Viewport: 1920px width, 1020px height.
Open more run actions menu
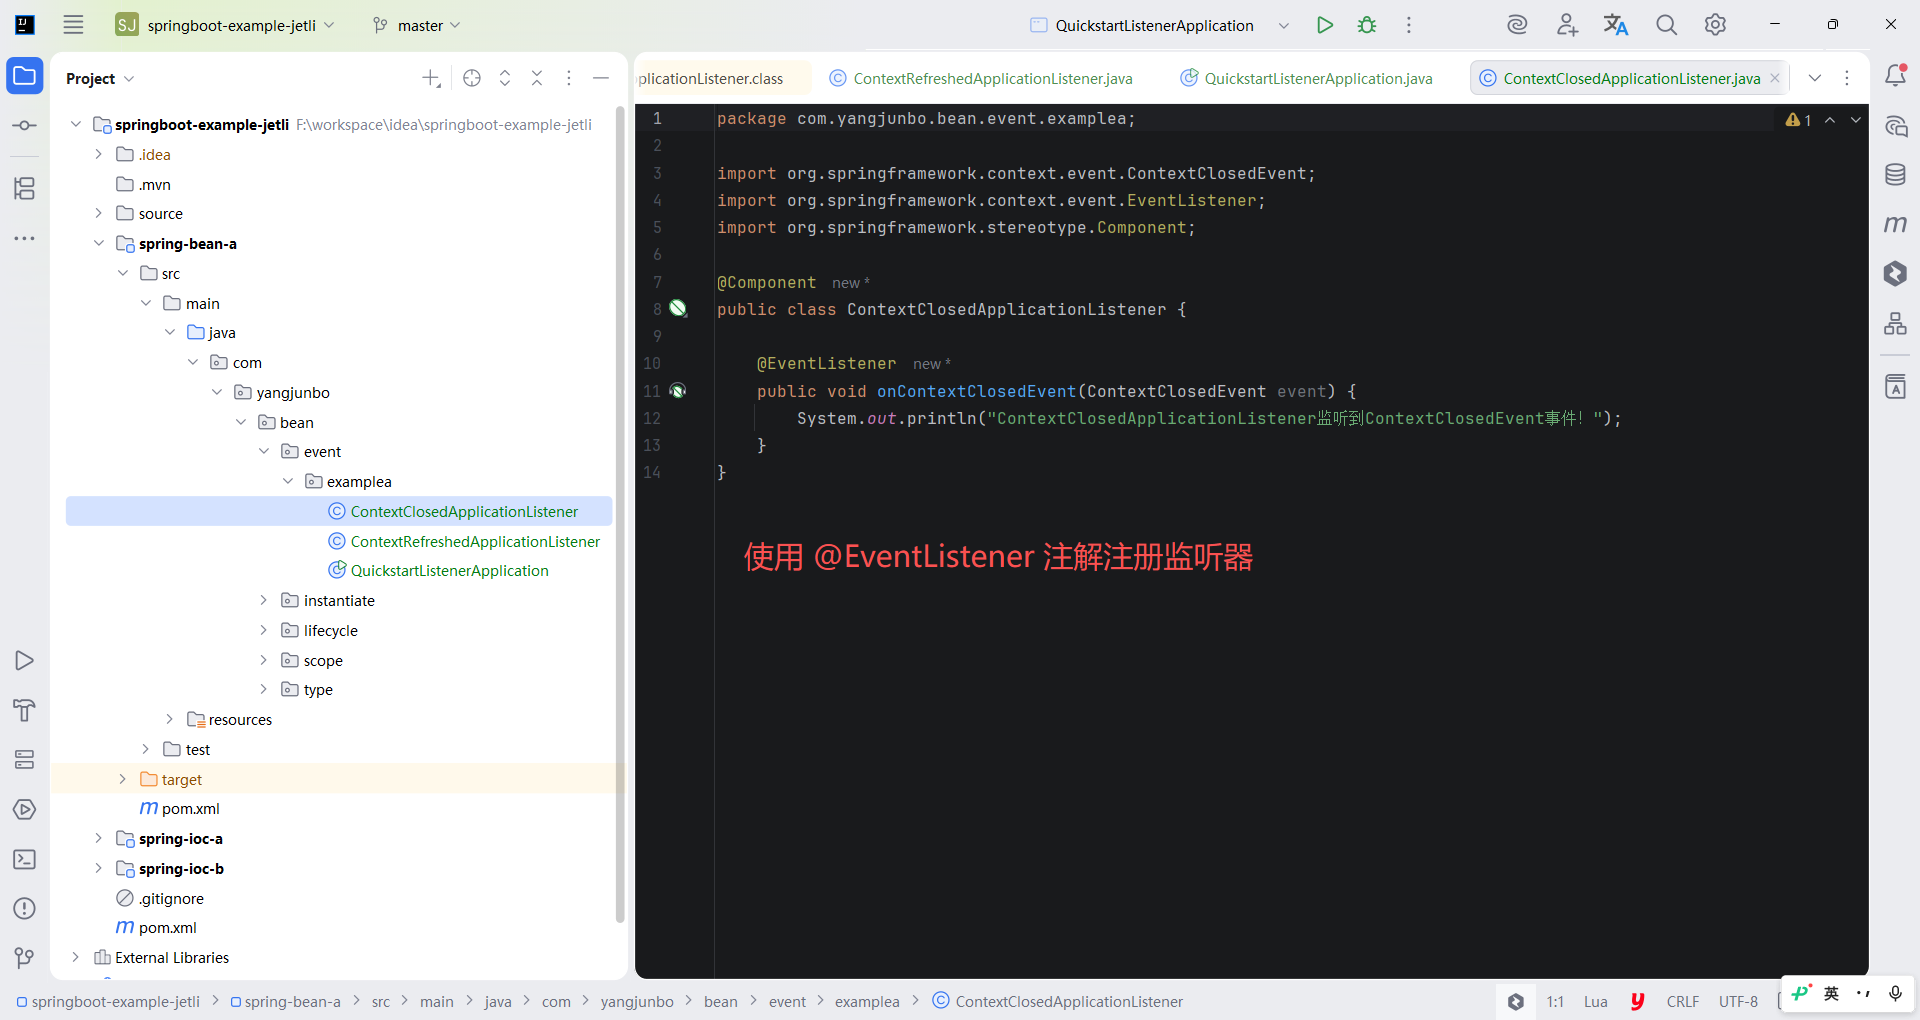tap(1409, 25)
